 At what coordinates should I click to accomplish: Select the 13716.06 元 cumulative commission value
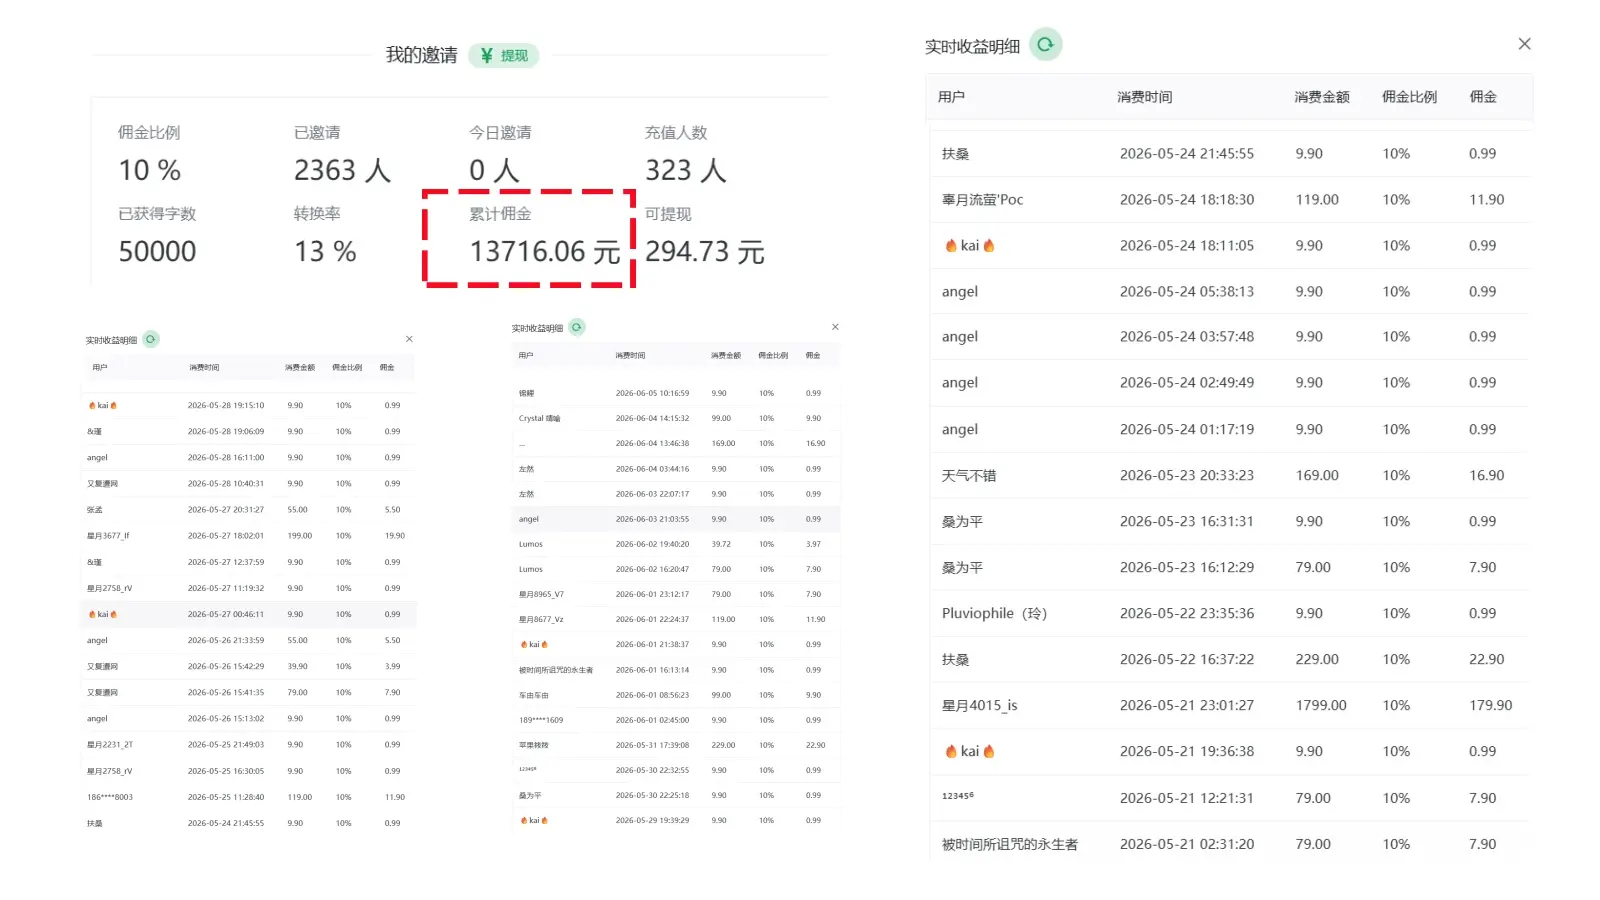tap(545, 252)
